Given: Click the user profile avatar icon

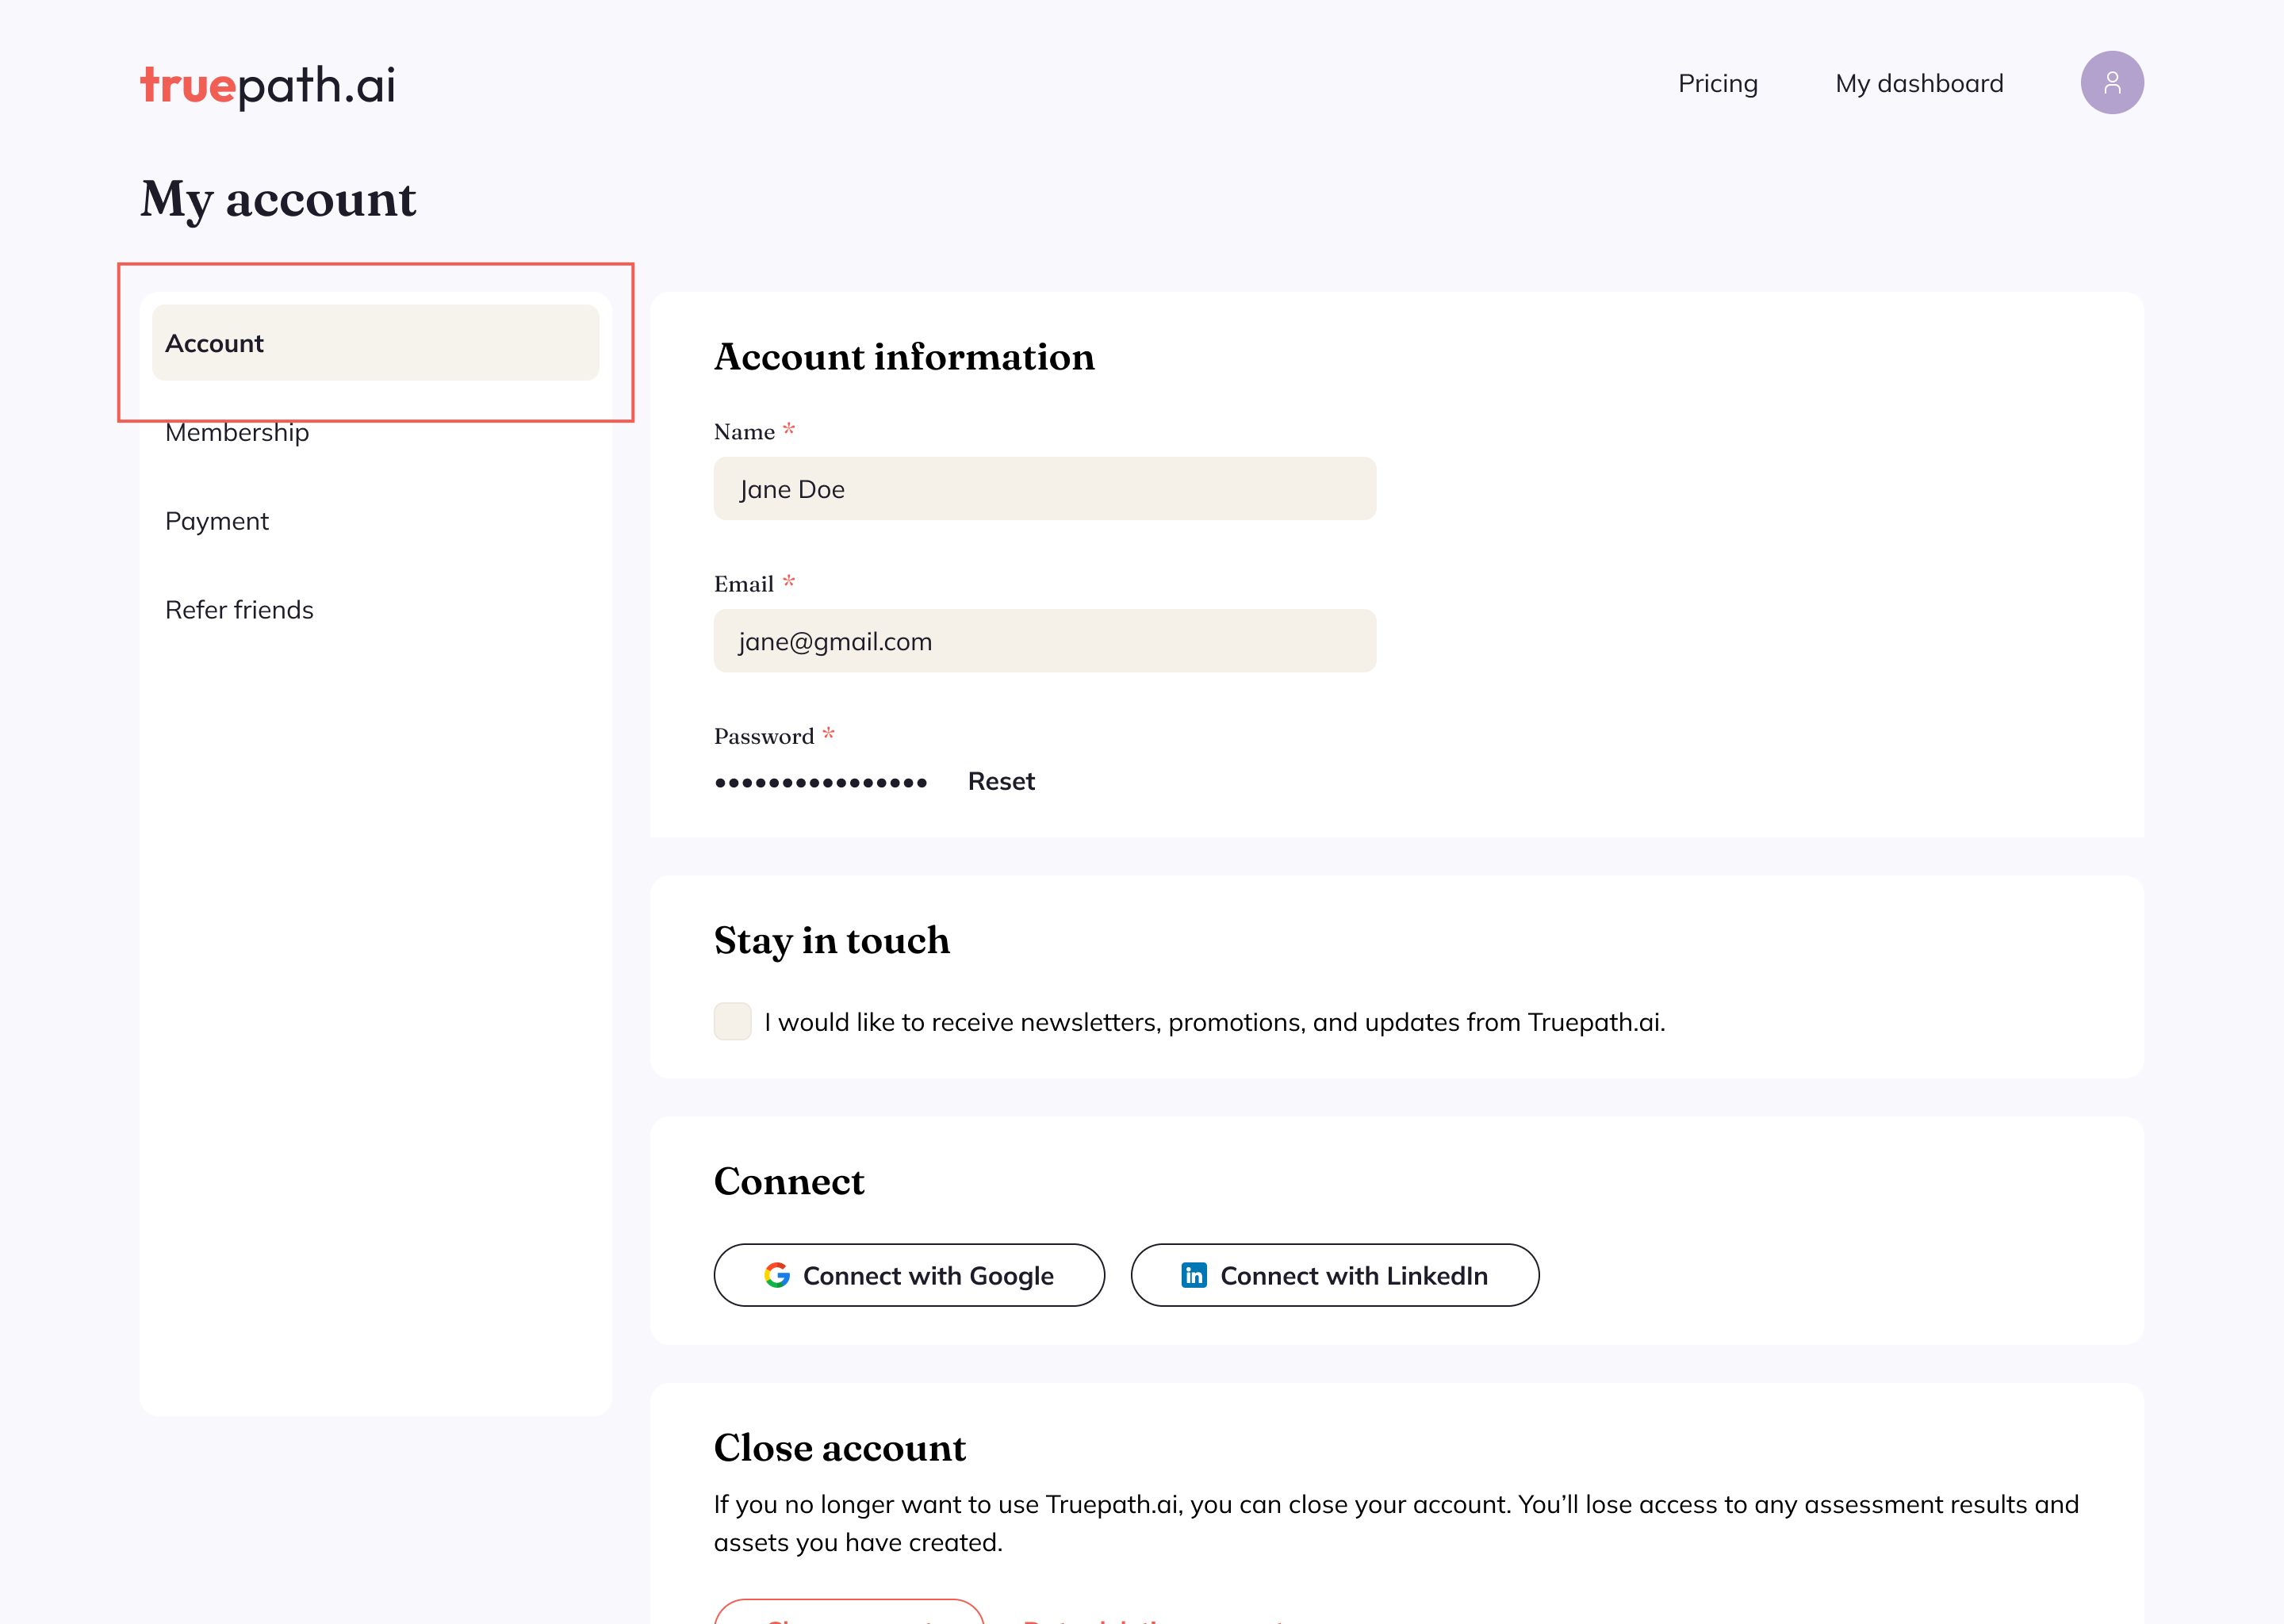Looking at the screenshot, I should [2112, 82].
